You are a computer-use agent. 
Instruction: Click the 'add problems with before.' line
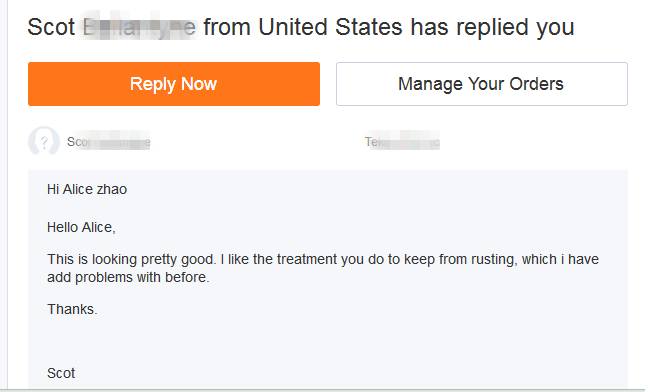128,277
